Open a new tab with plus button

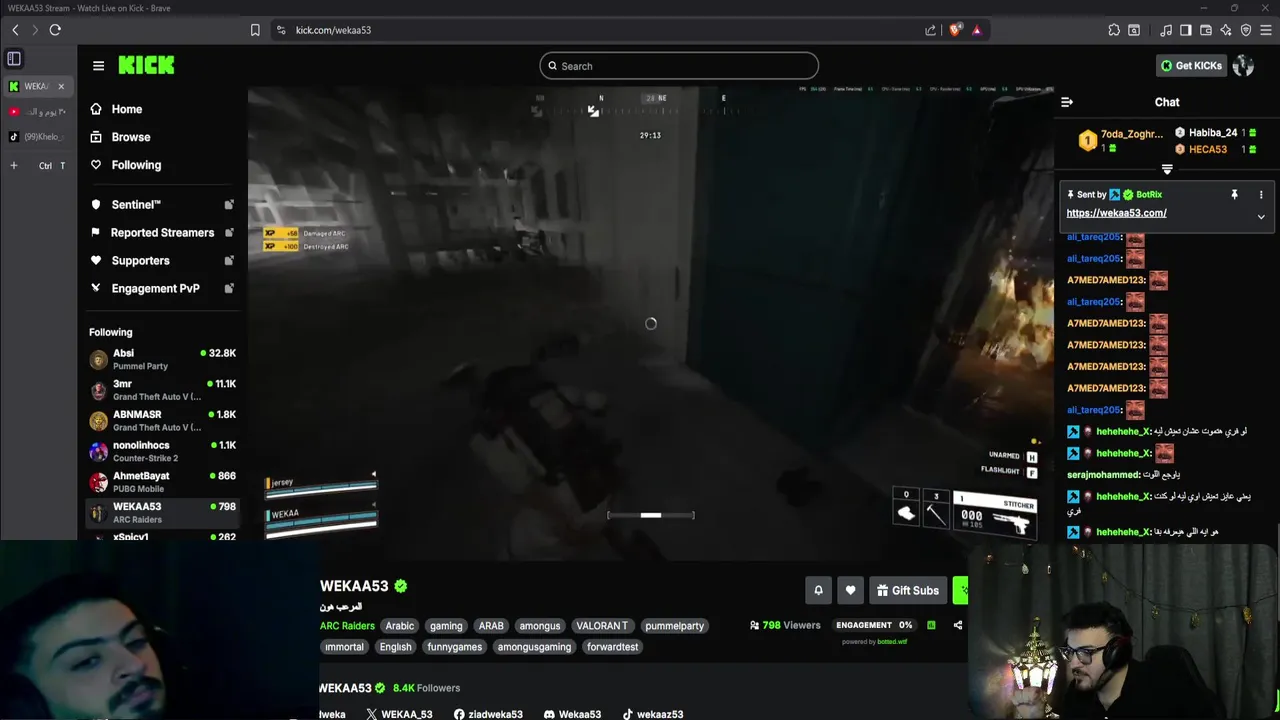pyautogui.click(x=14, y=165)
